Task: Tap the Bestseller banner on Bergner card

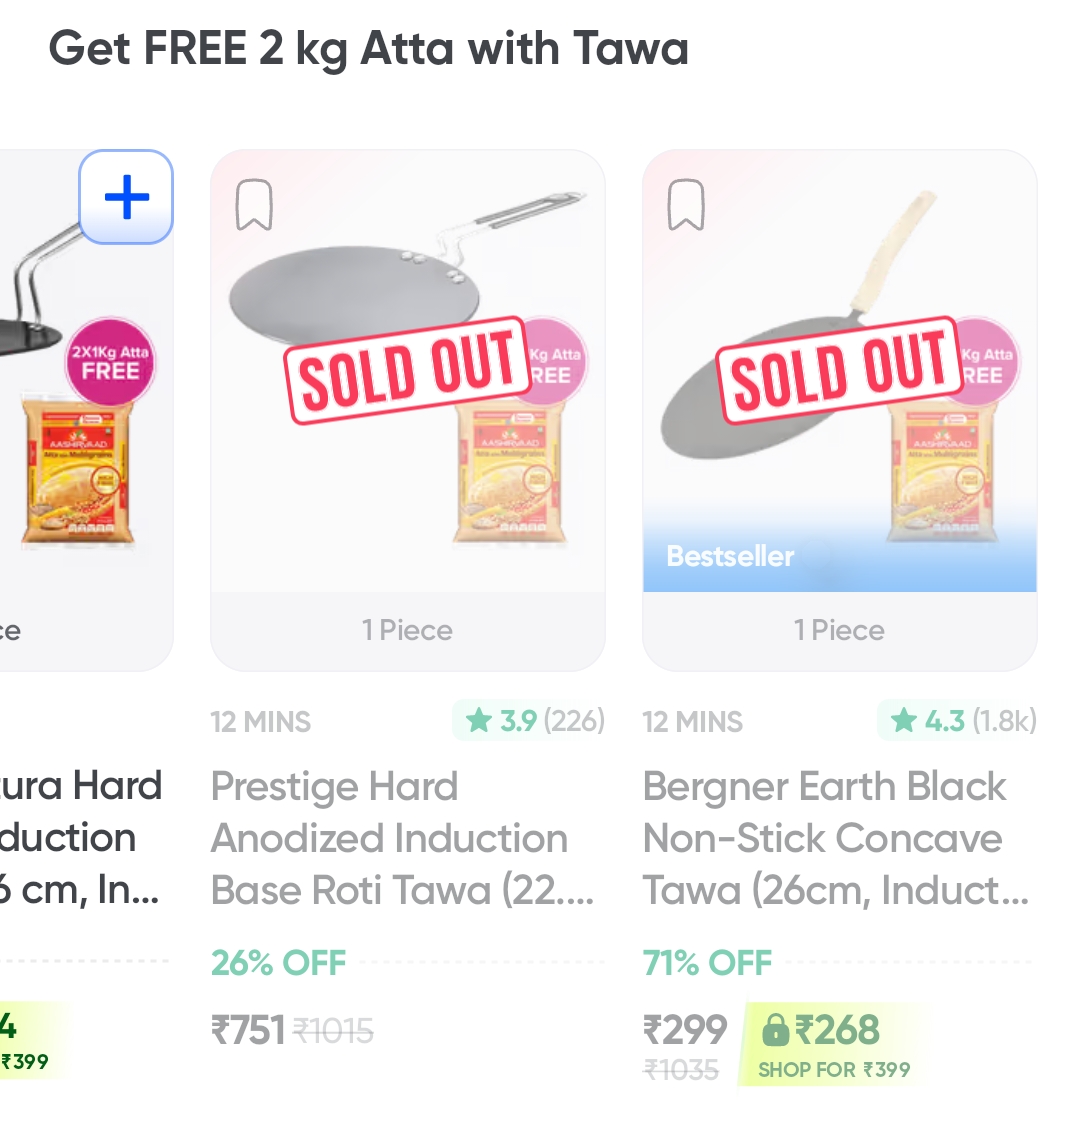Action: pyautogui.click(x=730, y=556)
